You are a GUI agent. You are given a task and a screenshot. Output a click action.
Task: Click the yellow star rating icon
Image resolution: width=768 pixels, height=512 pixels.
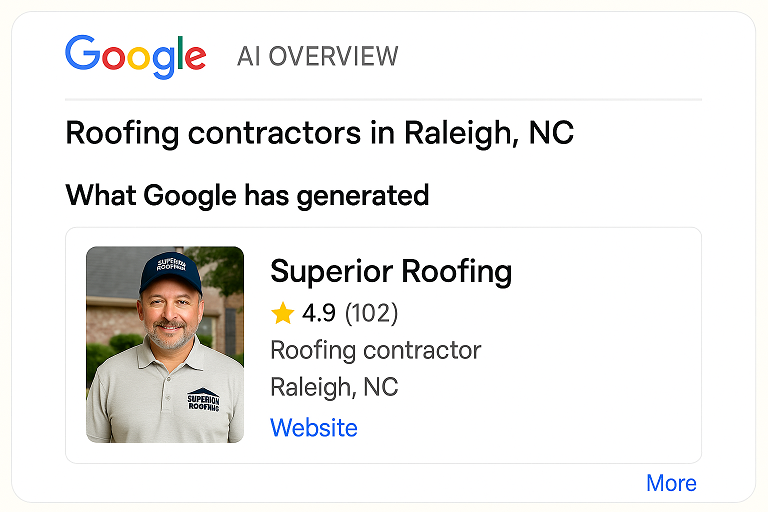click(283, 314)
